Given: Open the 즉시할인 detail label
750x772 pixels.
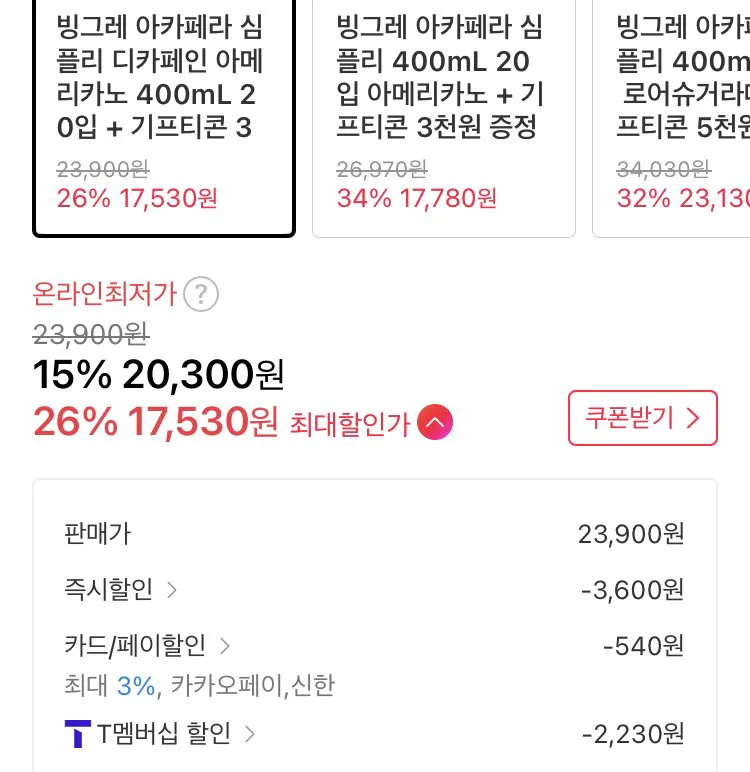Looking at the screenshot, I should pyautogui.click(x=108, y=590).
